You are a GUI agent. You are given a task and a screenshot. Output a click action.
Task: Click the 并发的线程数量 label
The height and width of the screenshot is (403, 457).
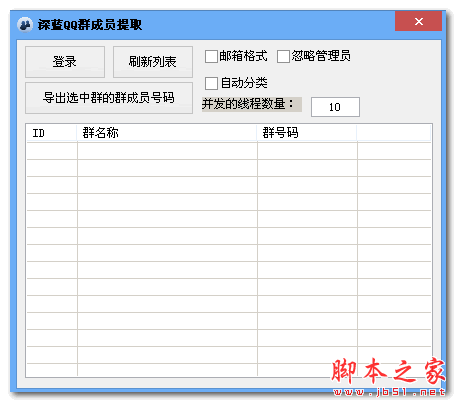(252, 104)
